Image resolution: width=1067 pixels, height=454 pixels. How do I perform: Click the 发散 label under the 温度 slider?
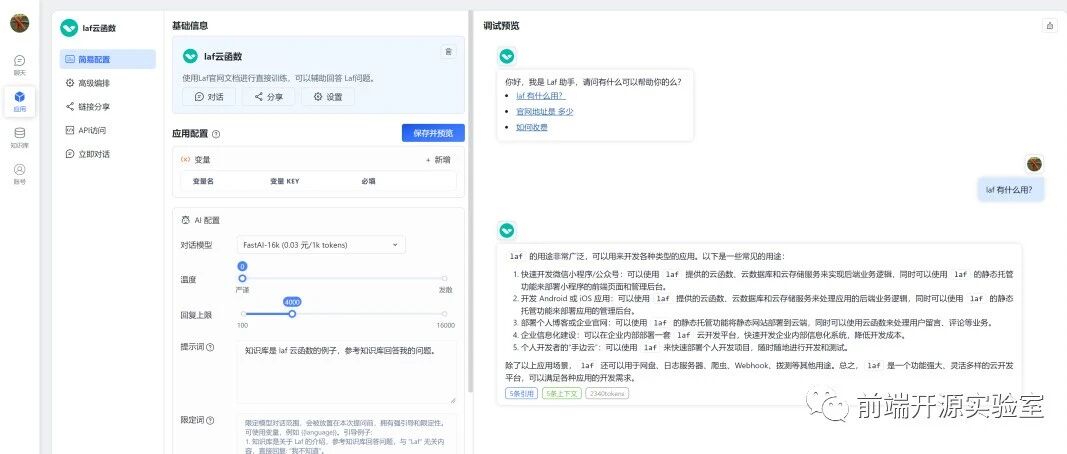pos(445,289)
